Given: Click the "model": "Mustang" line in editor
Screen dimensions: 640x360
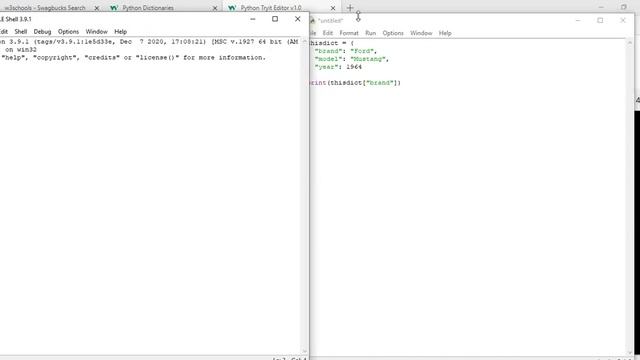Looking at the screenshot, I should tap(351, 59).
